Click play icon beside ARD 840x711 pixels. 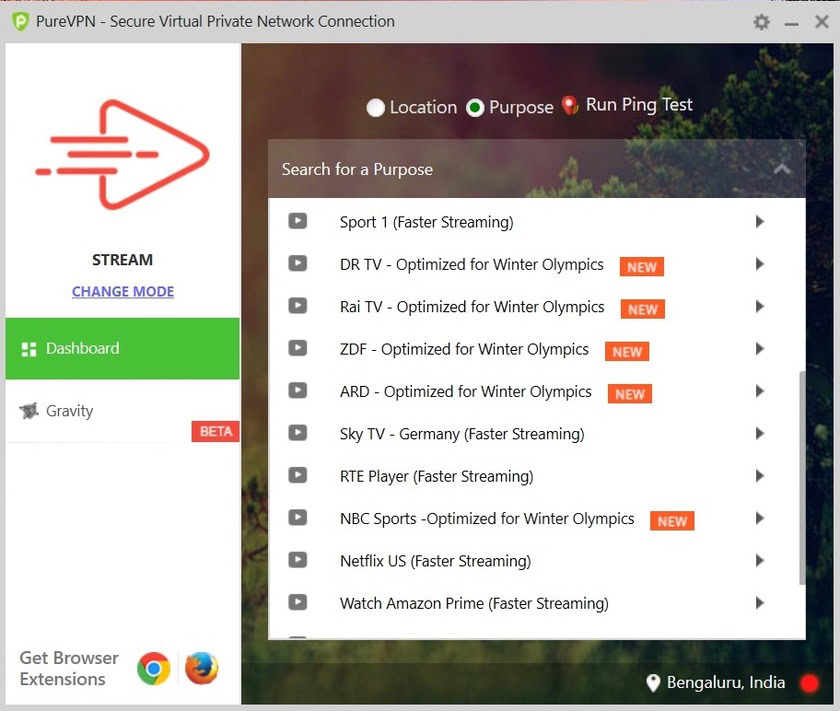(x=297, y=390)
